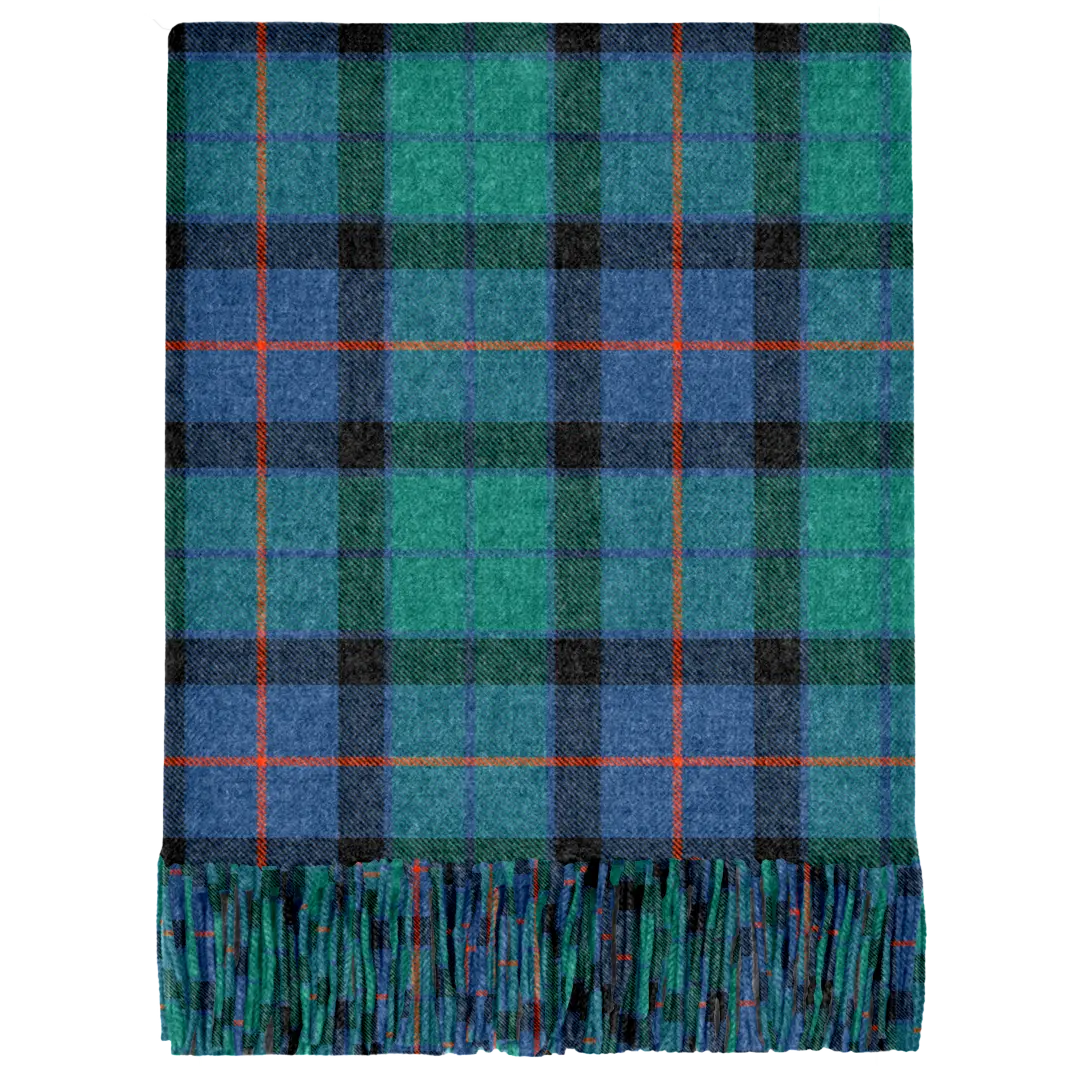Screen dimensions: 1066x1066
Task: Click the lower-right crossing of the orange stripes
Action: (x=676, y=761)
